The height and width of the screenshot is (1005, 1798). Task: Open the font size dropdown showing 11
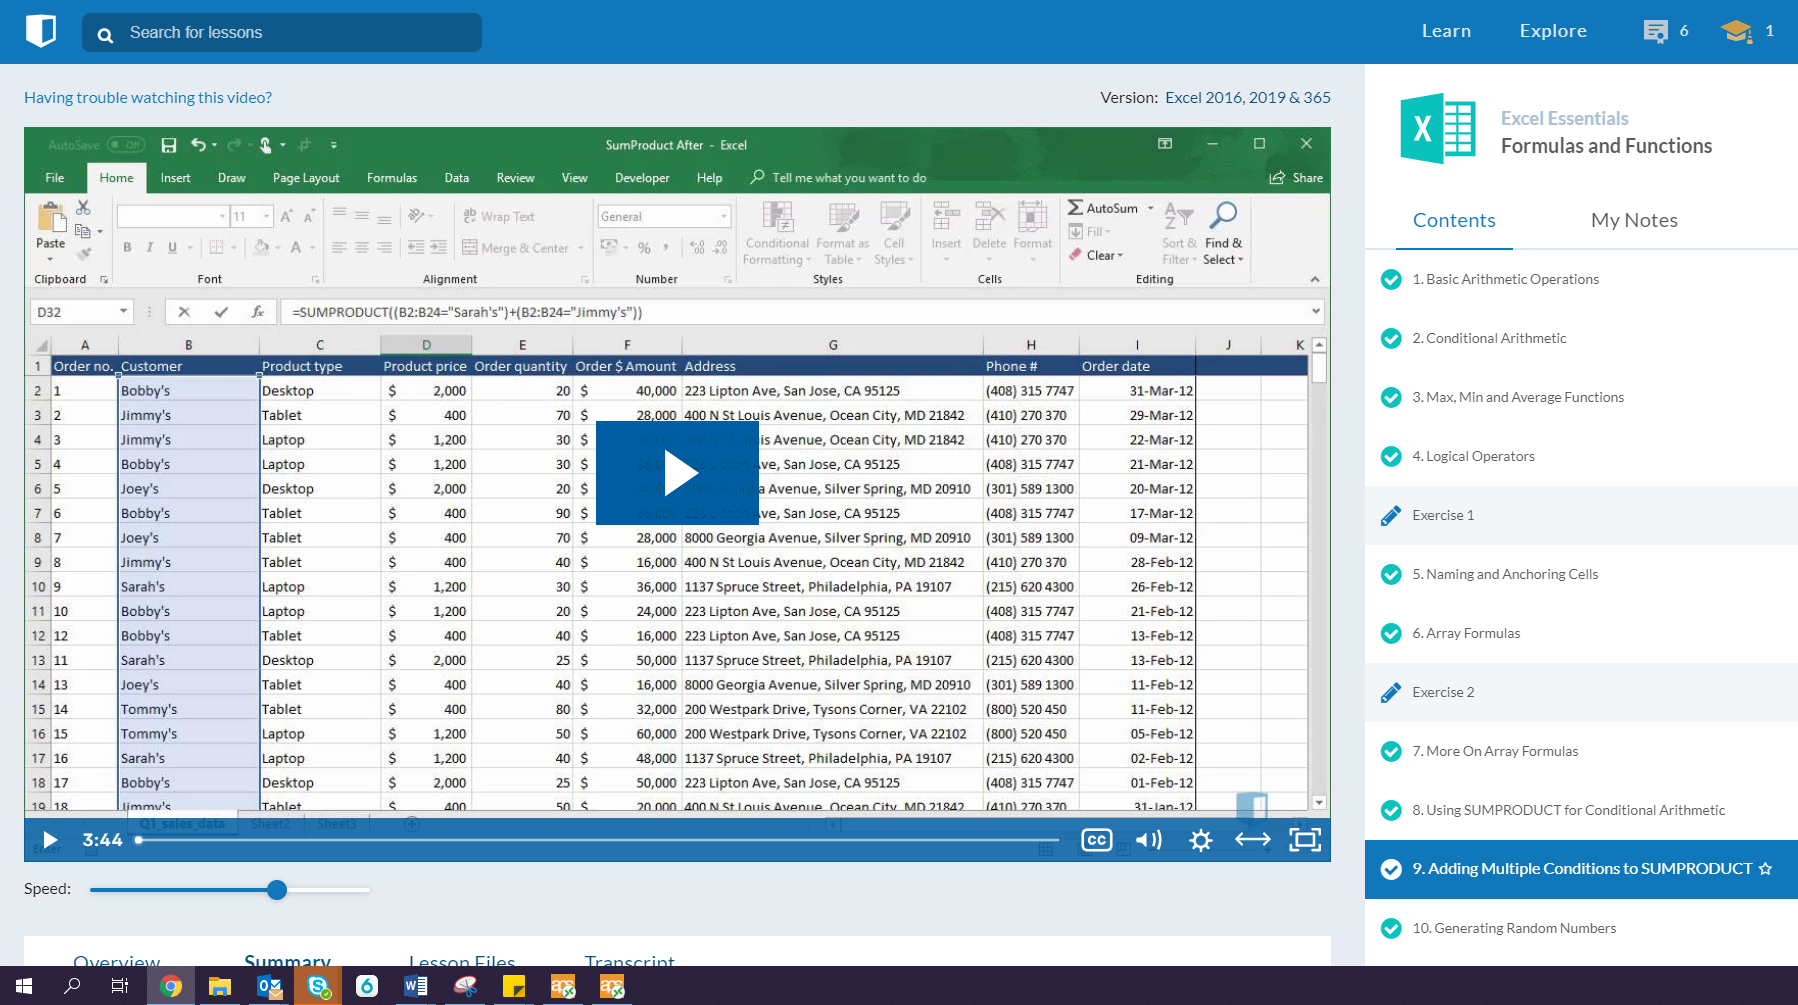coord(266,217)
